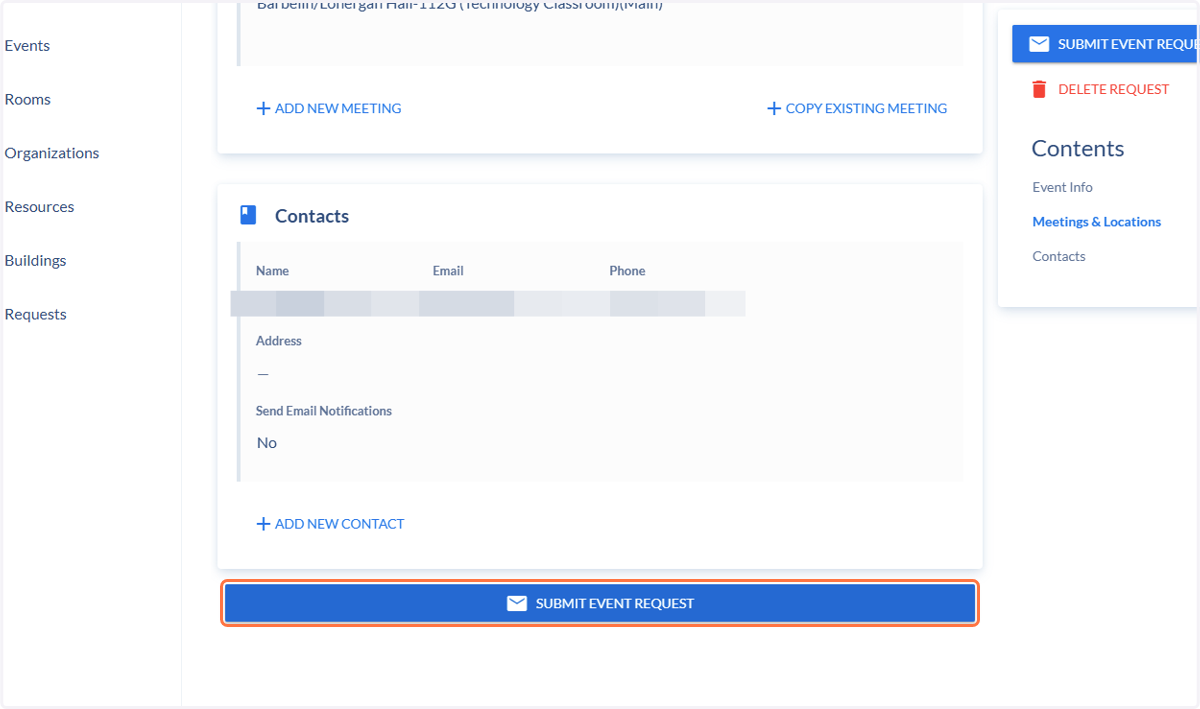
Task: Jump to Meetings & Locations in Contents
Action: coord(1097,222)
